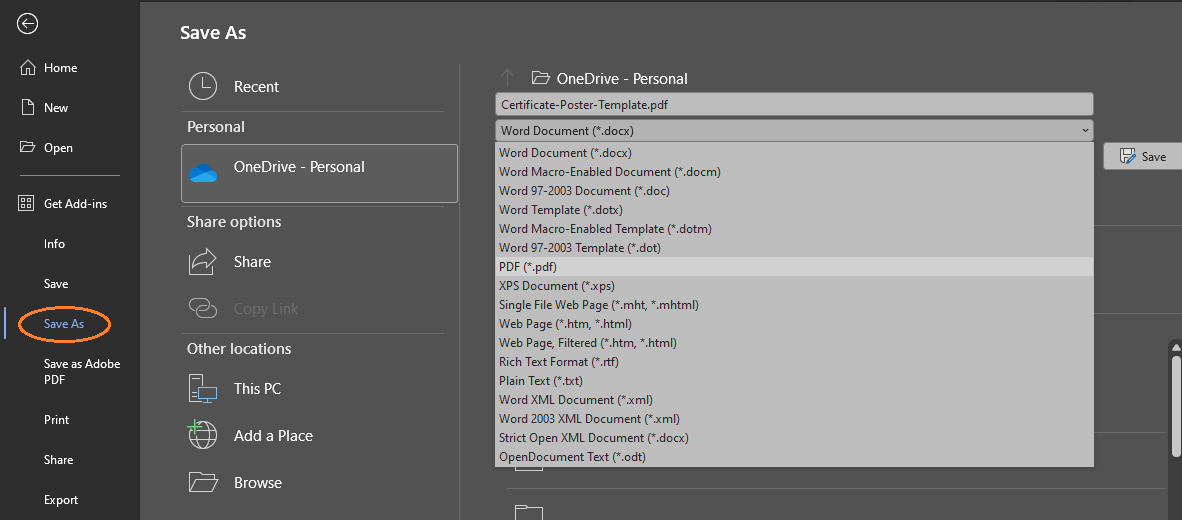
Task: Pick Word 97-2003 Template (*.dot)
Action: tap(794, 247)
